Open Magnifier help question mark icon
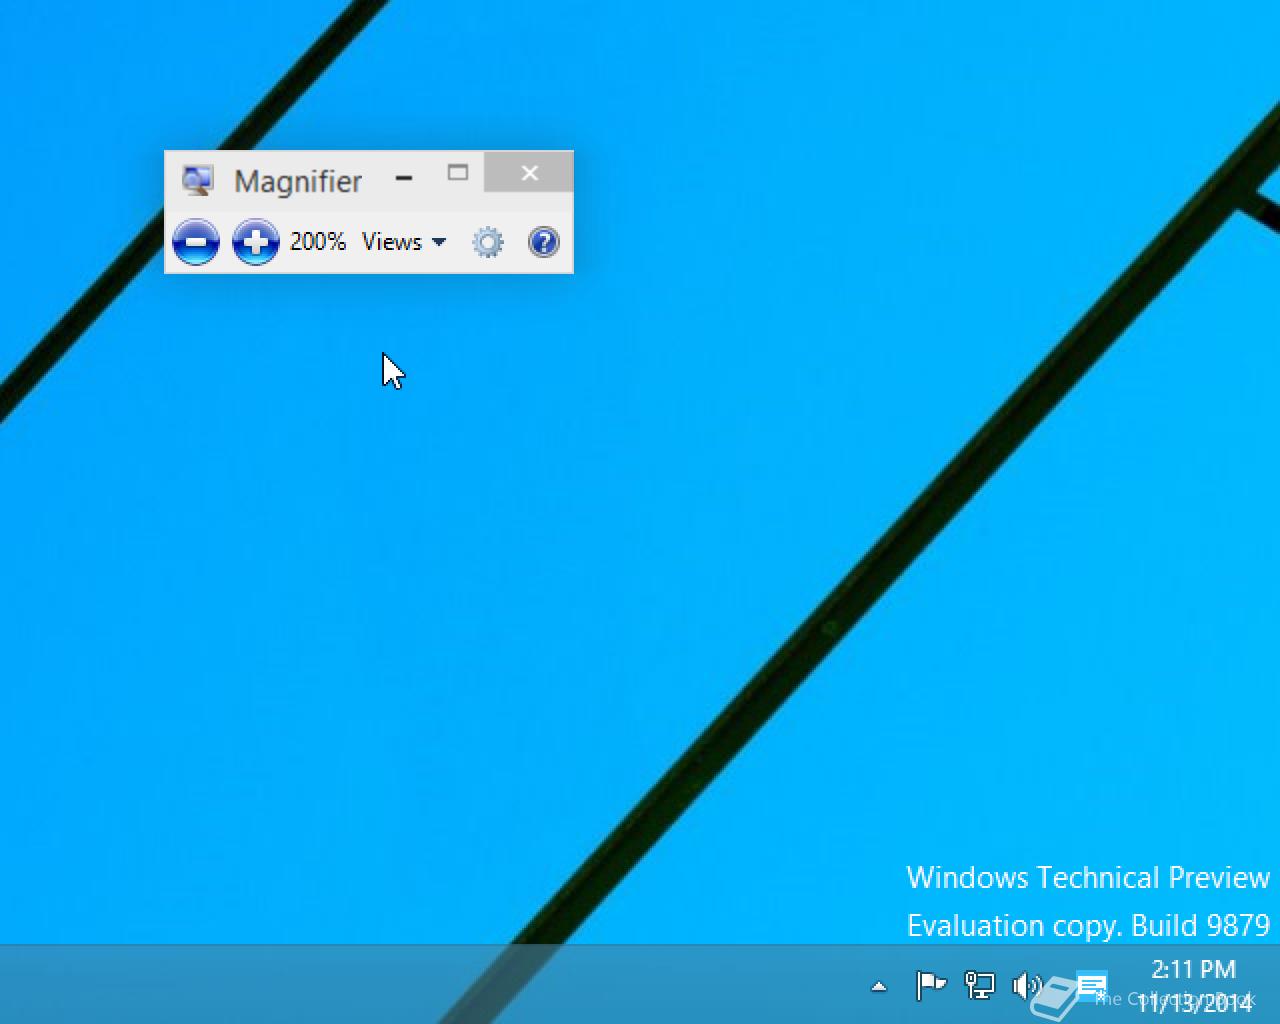The height and width of the screenshot is (1024, 1280). [544, 242]
